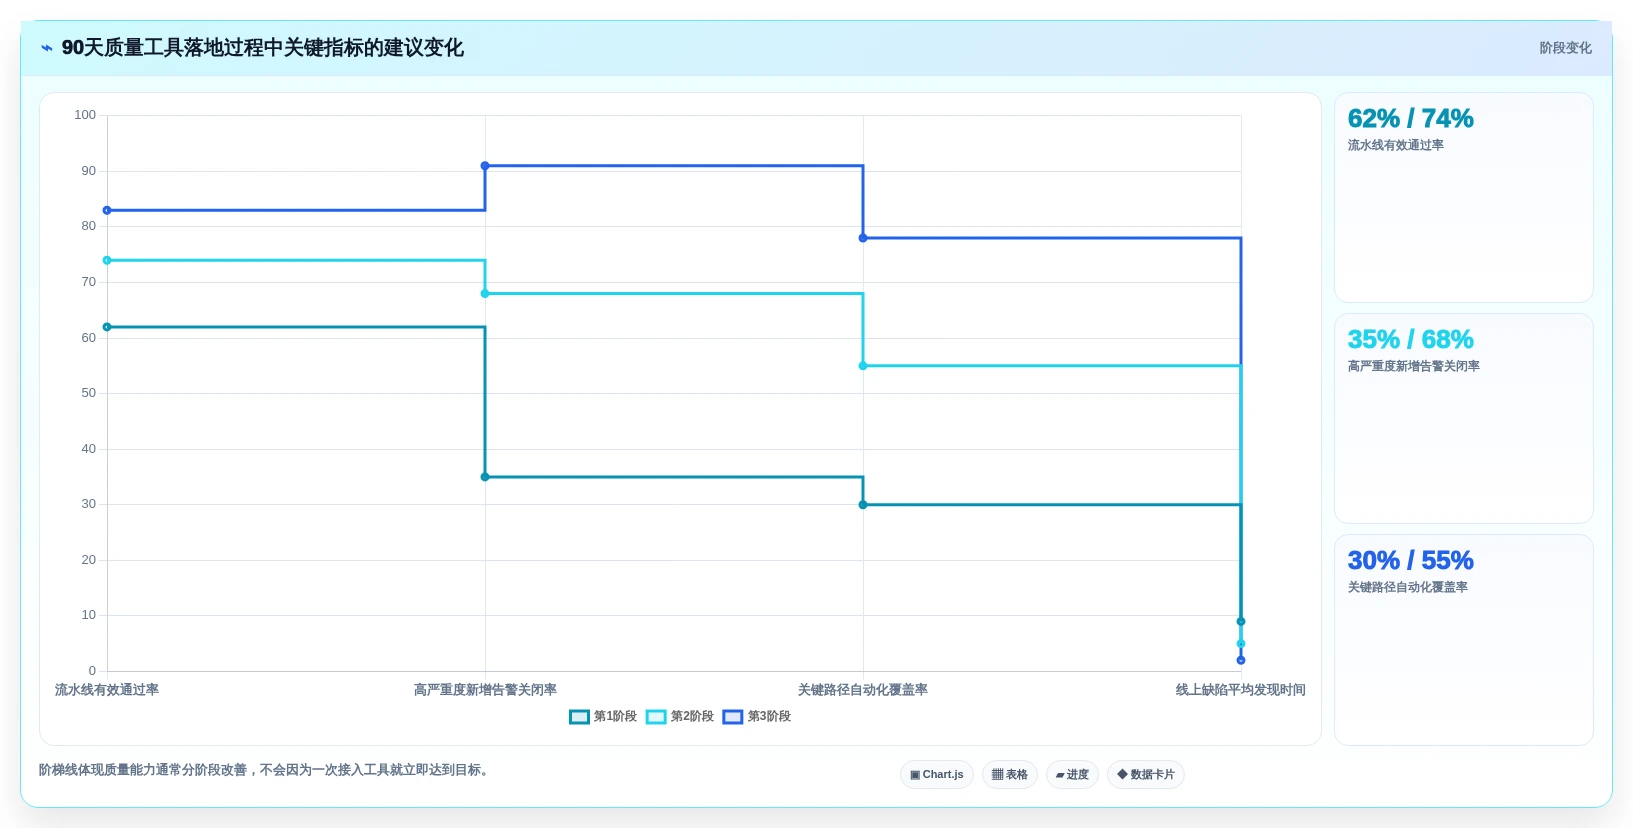This screenshot has width=1633, height=828.
Task: Click 流水线有效通过率 caption in stat card
Action: [x=1395, y=145]
